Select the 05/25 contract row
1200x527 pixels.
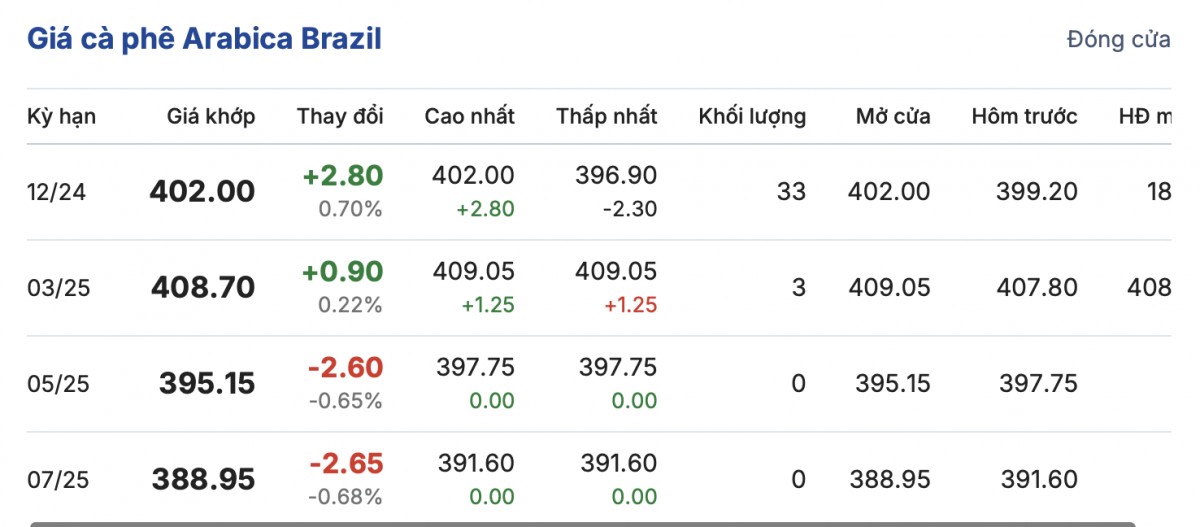[58, 384]
